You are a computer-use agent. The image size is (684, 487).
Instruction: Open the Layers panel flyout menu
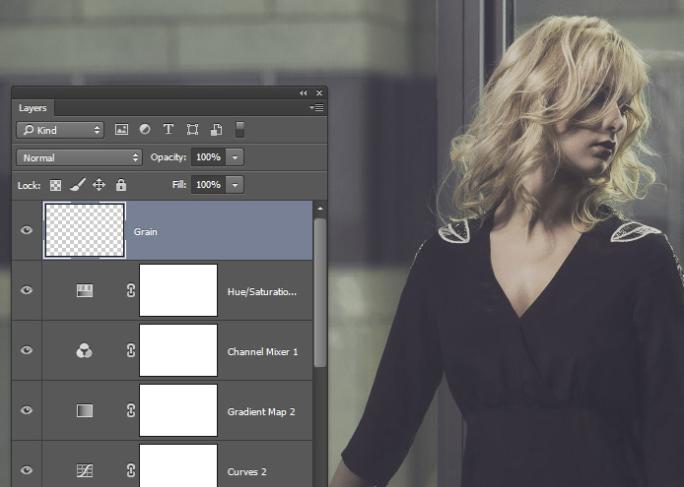click(317, 107)
